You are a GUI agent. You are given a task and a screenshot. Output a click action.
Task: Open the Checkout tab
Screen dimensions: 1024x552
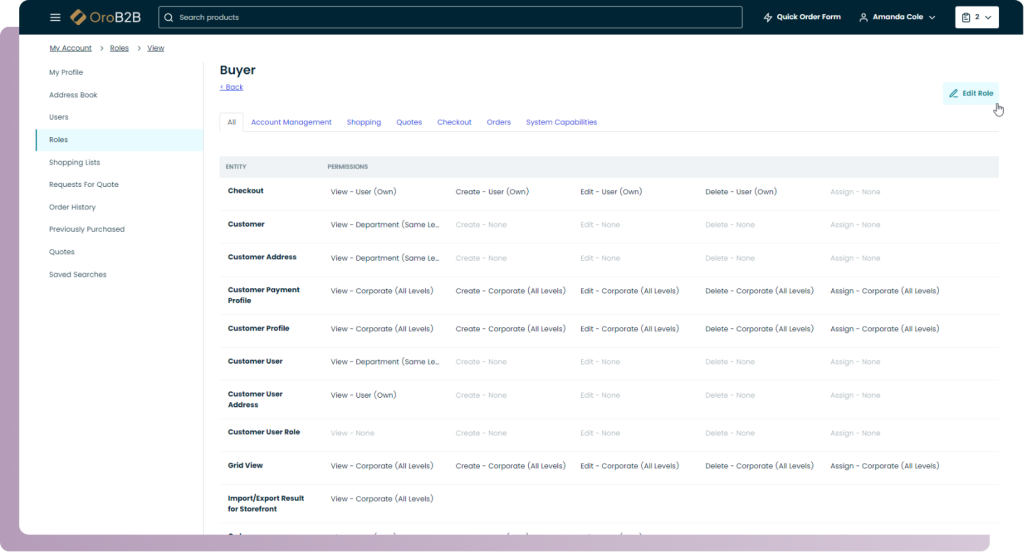pyautogui.click(x=454, y=122)
